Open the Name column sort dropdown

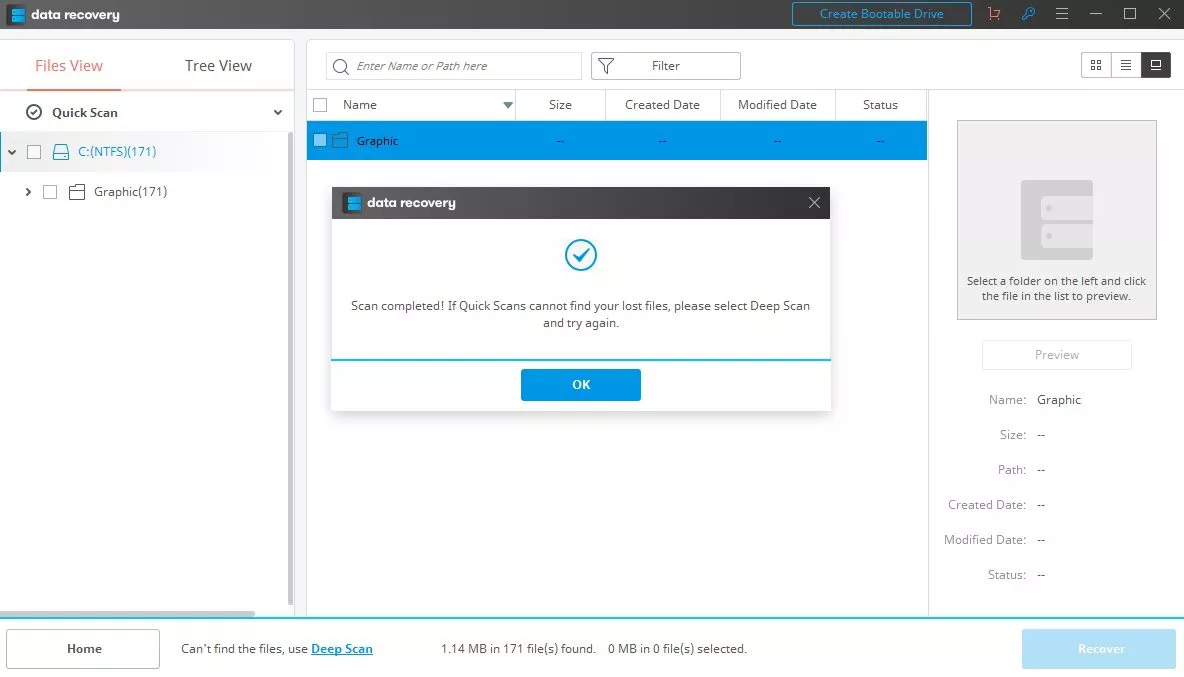point(508,105)
